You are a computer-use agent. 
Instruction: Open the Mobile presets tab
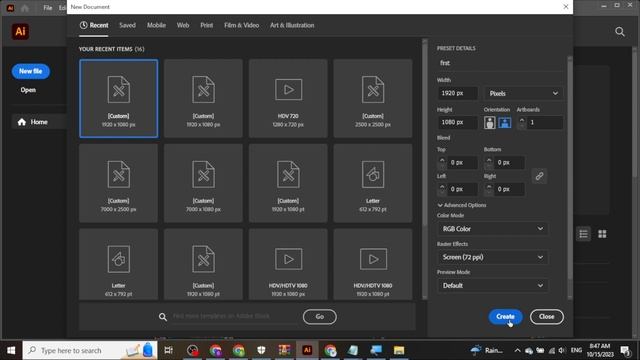pos(156,25)
